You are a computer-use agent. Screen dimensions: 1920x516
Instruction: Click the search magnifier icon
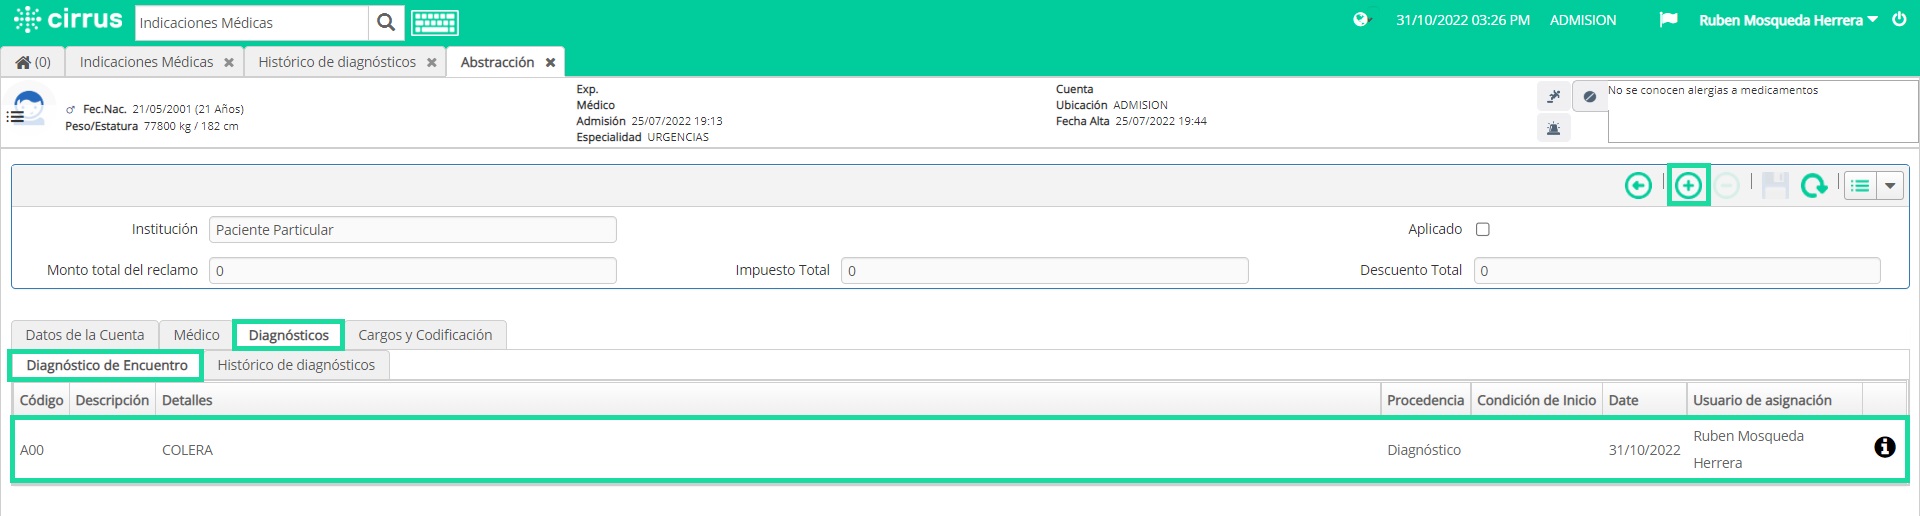pyautogui.click(x=386, y=22)
